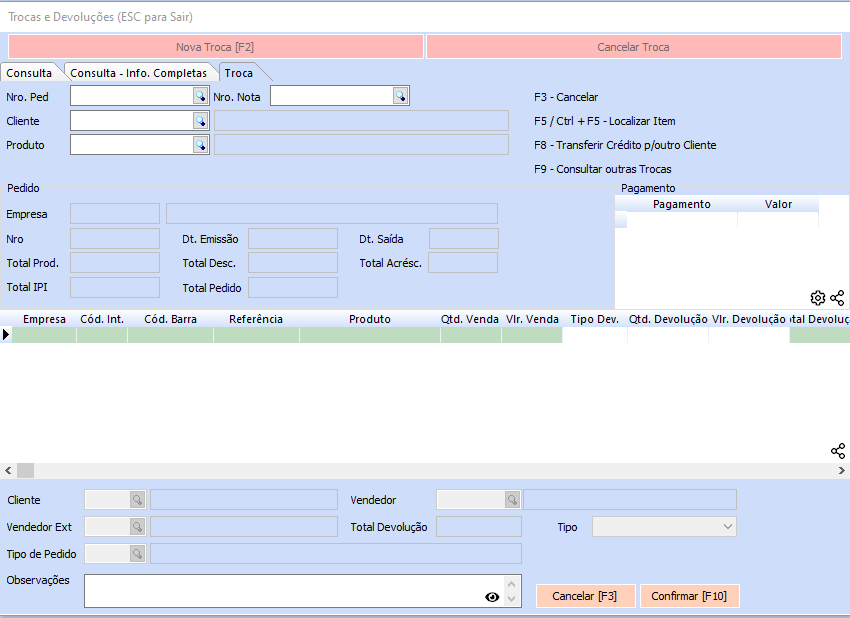Click the Cancelar Troca button

(633, 47)
